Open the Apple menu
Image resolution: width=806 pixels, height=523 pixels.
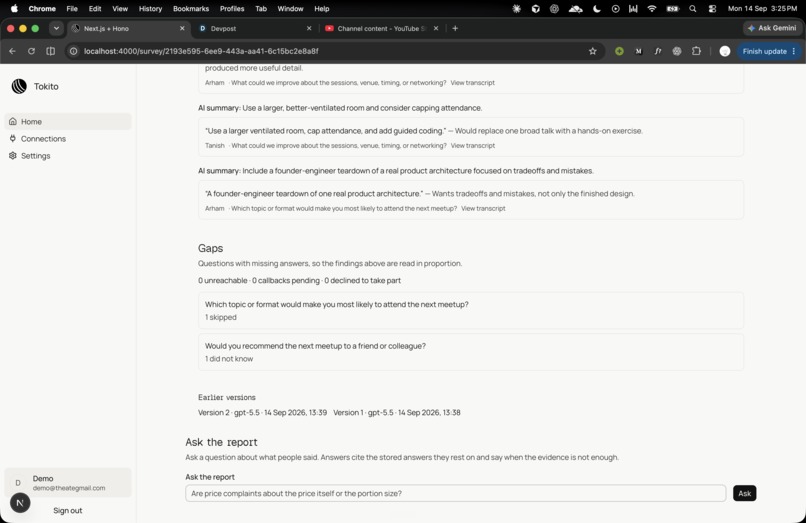click(x=14, y=8)
